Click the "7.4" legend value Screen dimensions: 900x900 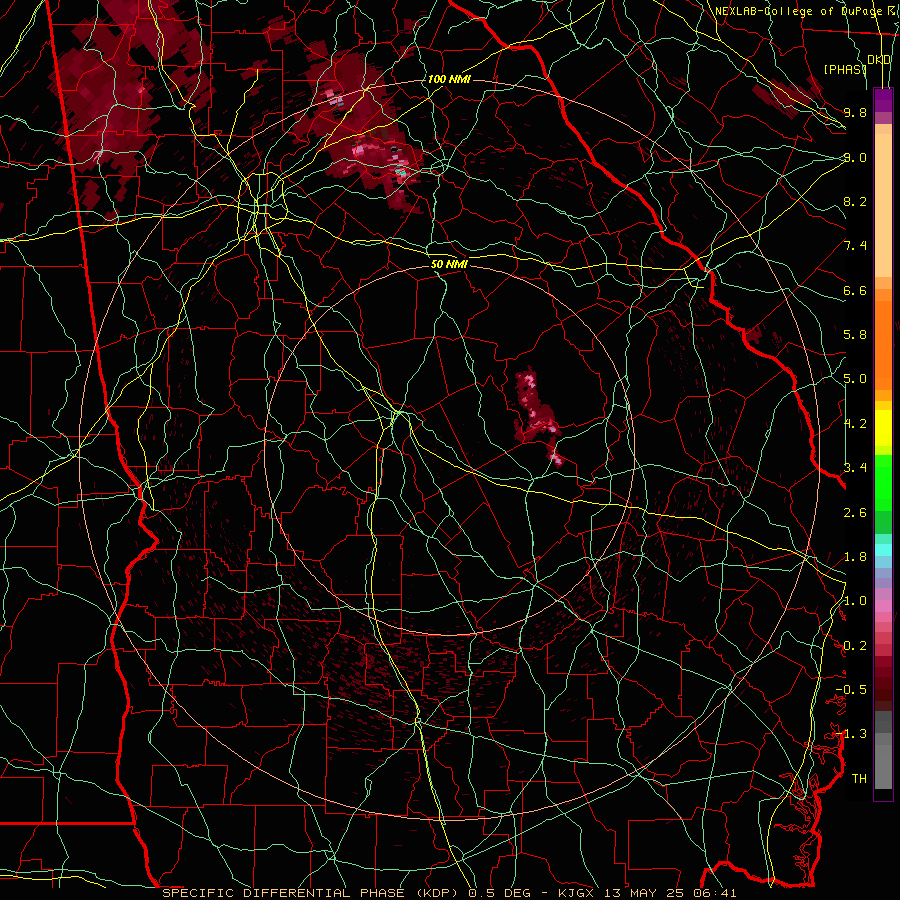pos(855,246)
